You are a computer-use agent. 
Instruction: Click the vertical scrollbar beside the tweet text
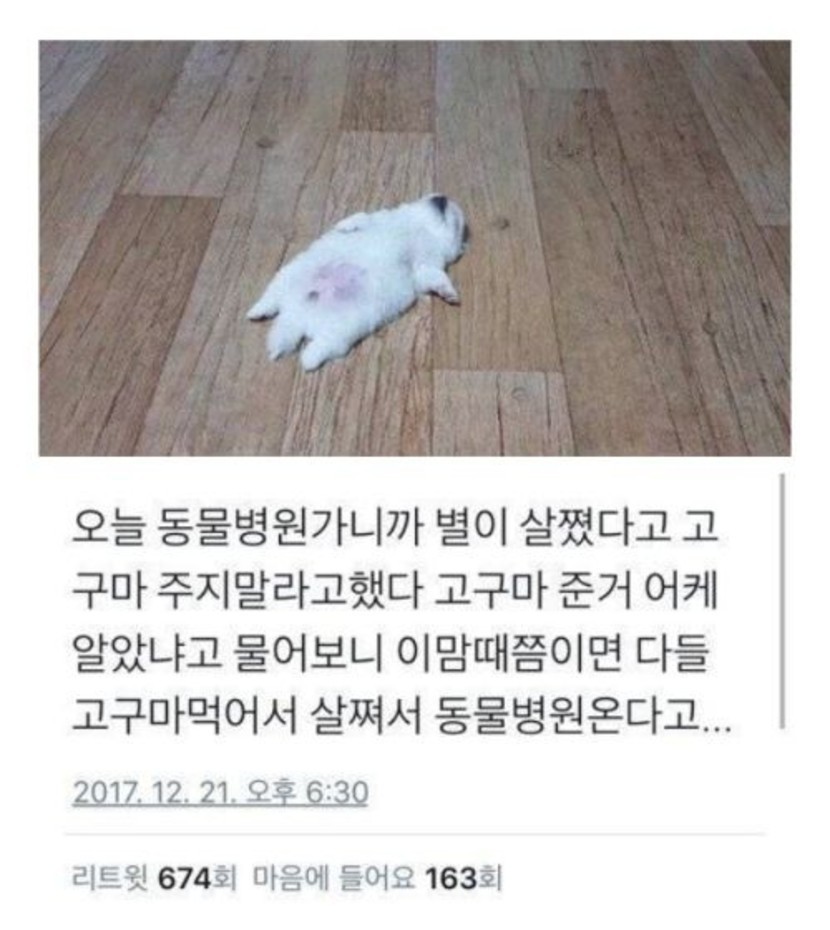tap(783, 600)
